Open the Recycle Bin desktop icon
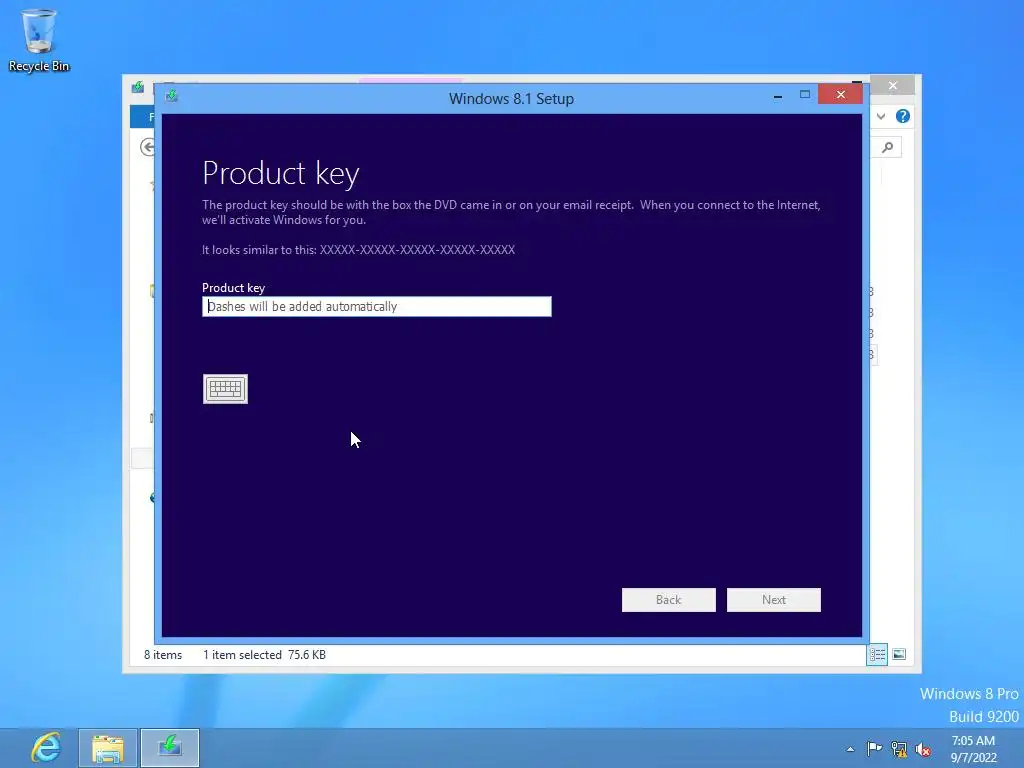Screen dimensions: 1024x768 39,40
